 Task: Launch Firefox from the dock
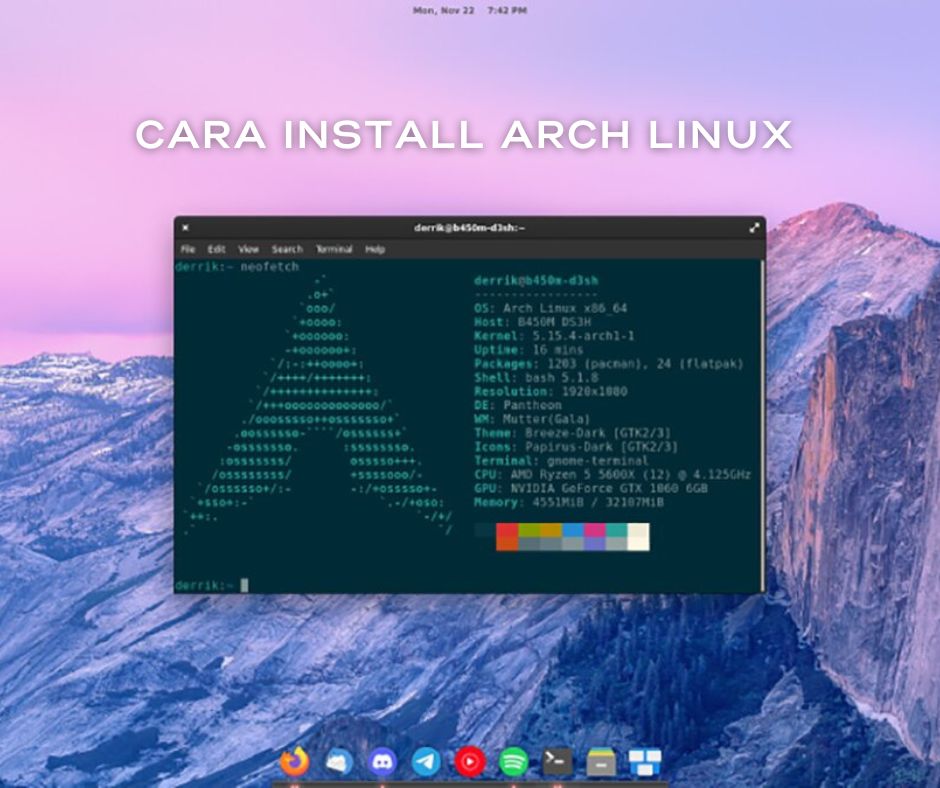point(294,762)
